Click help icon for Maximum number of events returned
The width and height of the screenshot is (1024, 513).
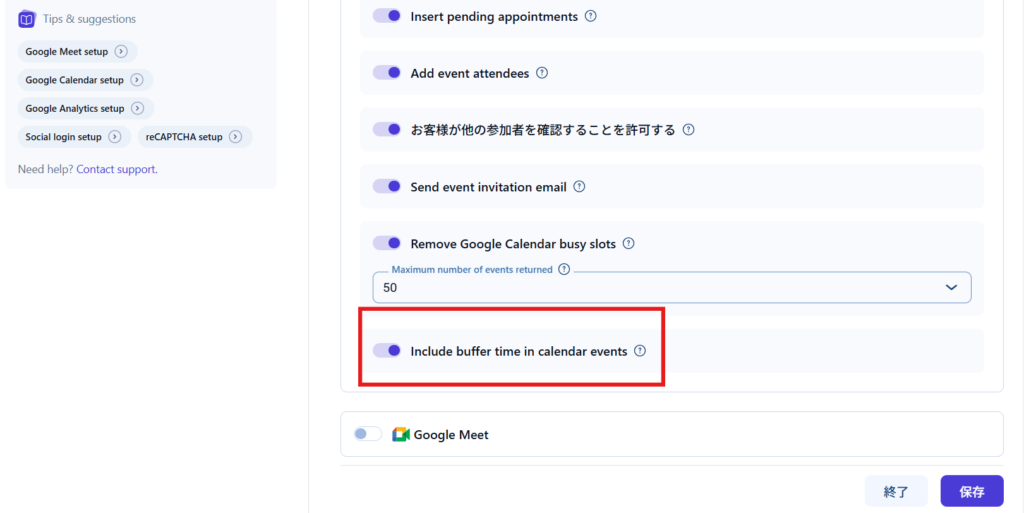pyautogui.click(x=564, y=269)
